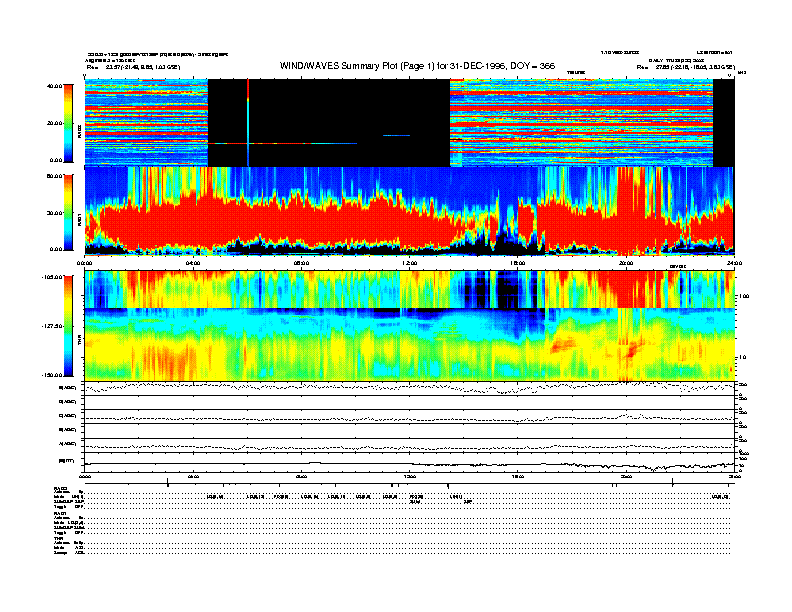Screen dimensions: 792x612
Task: Click the 60.00 label on RAD1 scale
Action: [x=54, y=176]
